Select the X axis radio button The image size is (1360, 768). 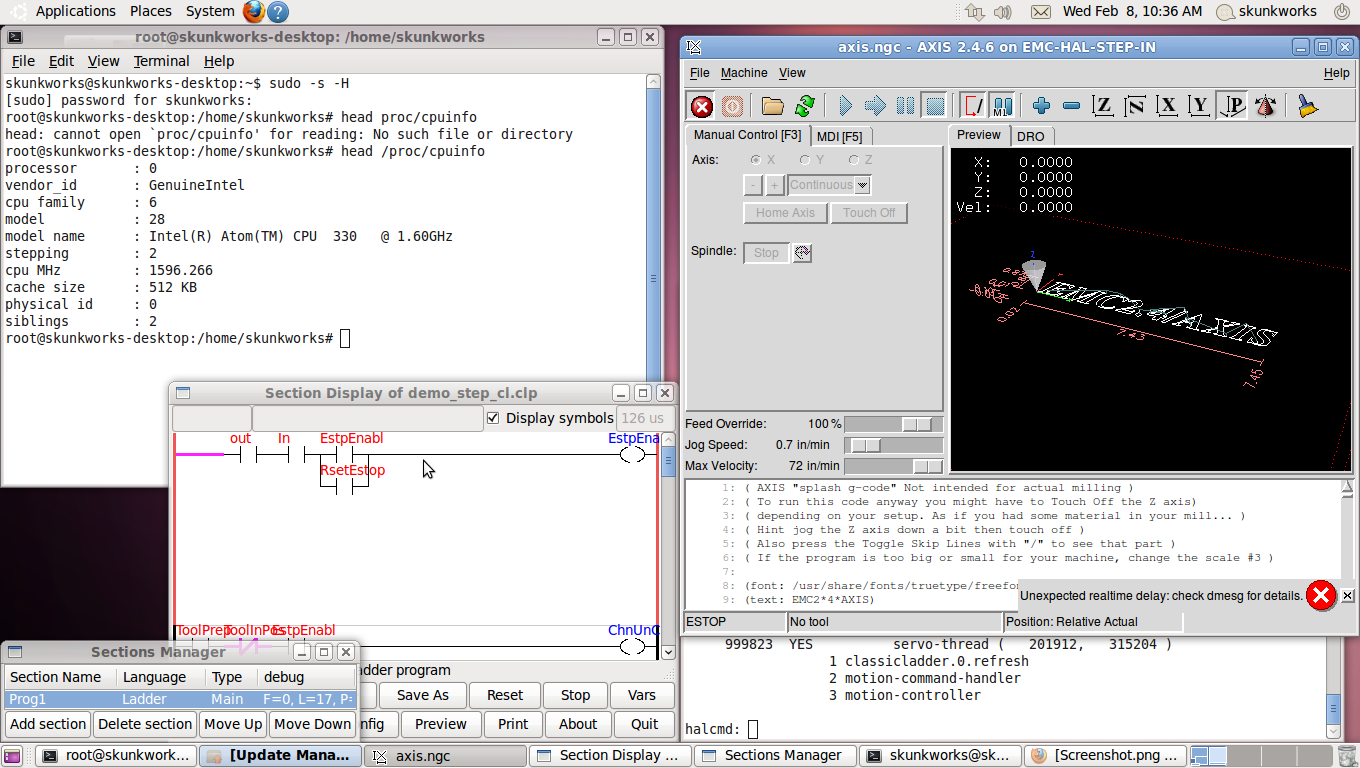[755, 160]
